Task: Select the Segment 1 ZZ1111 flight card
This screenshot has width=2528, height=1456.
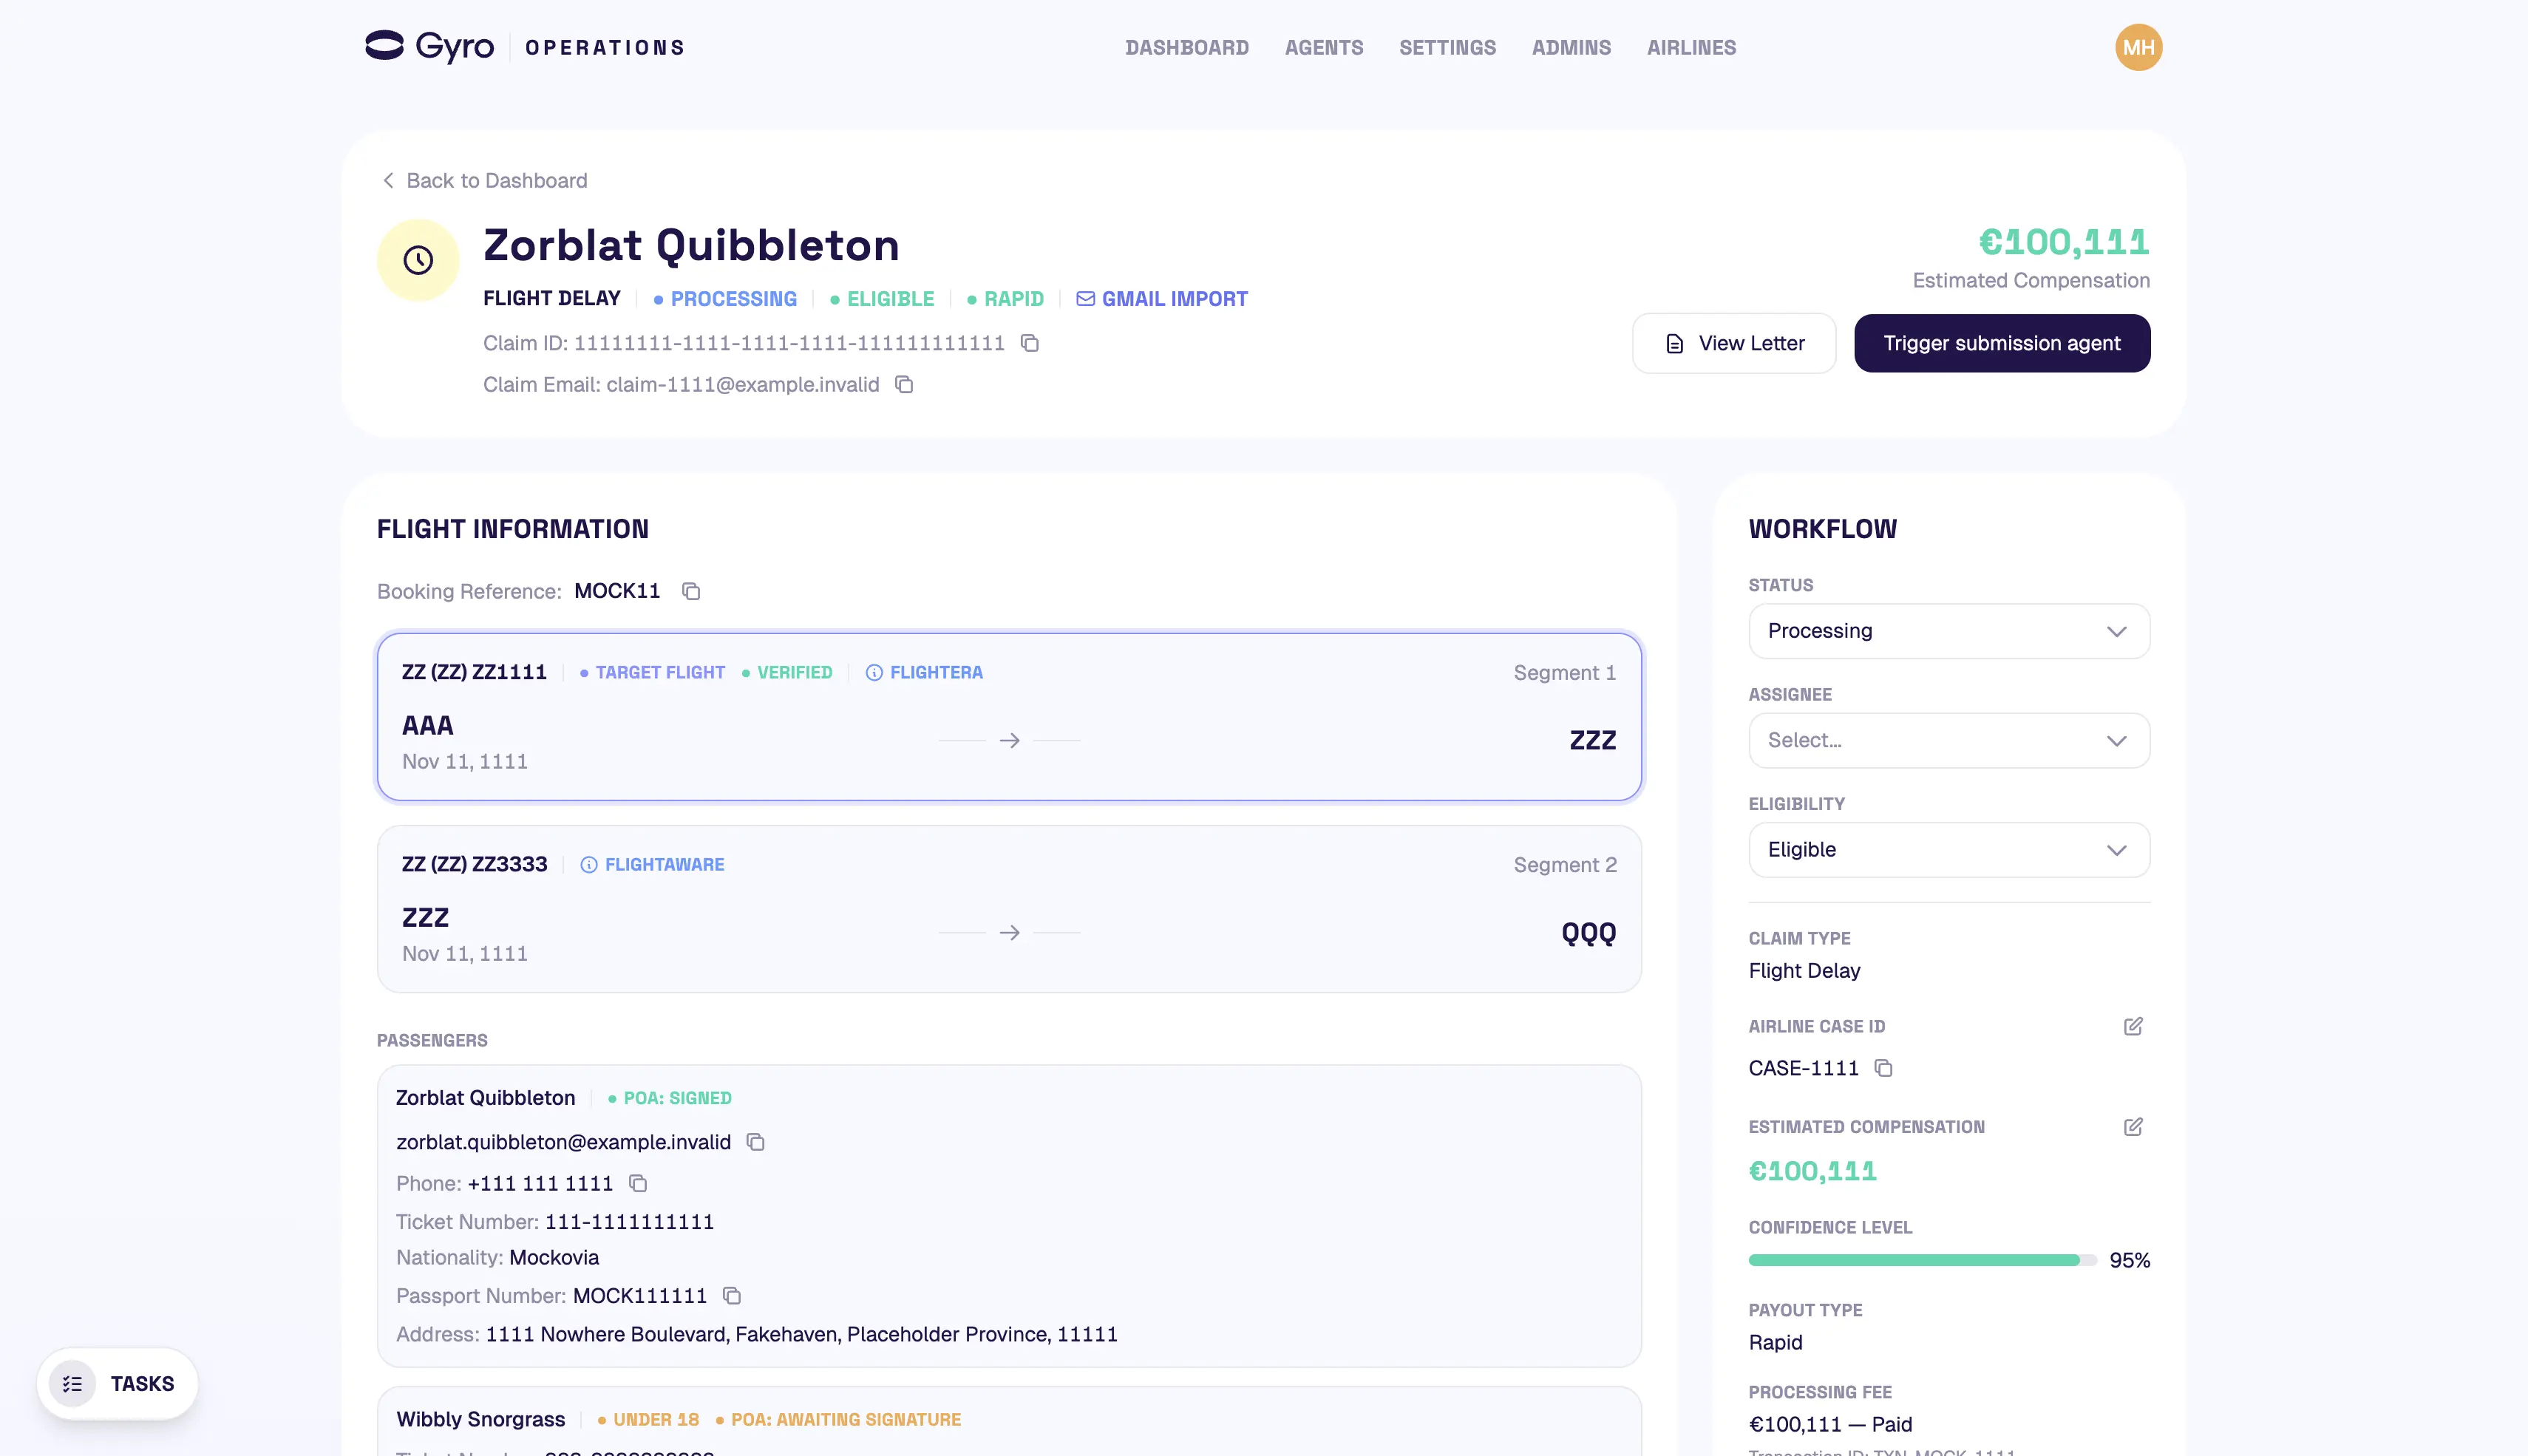Action: [1009, 717]
